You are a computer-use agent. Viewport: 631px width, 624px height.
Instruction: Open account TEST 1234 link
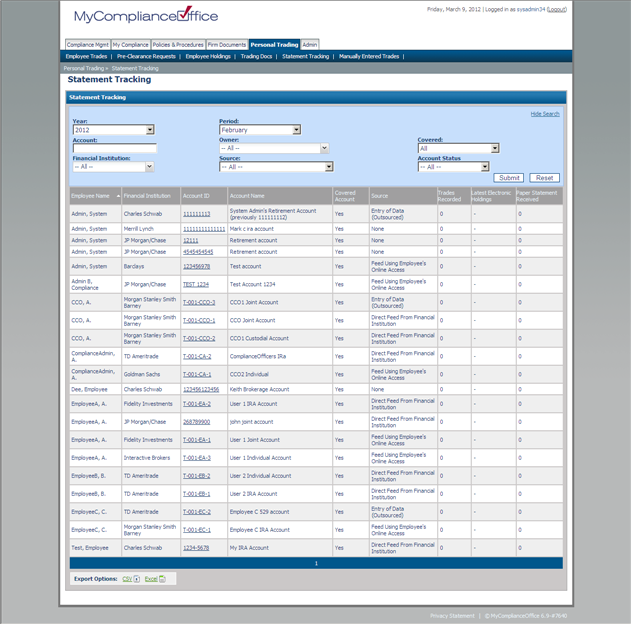[196, 284]
